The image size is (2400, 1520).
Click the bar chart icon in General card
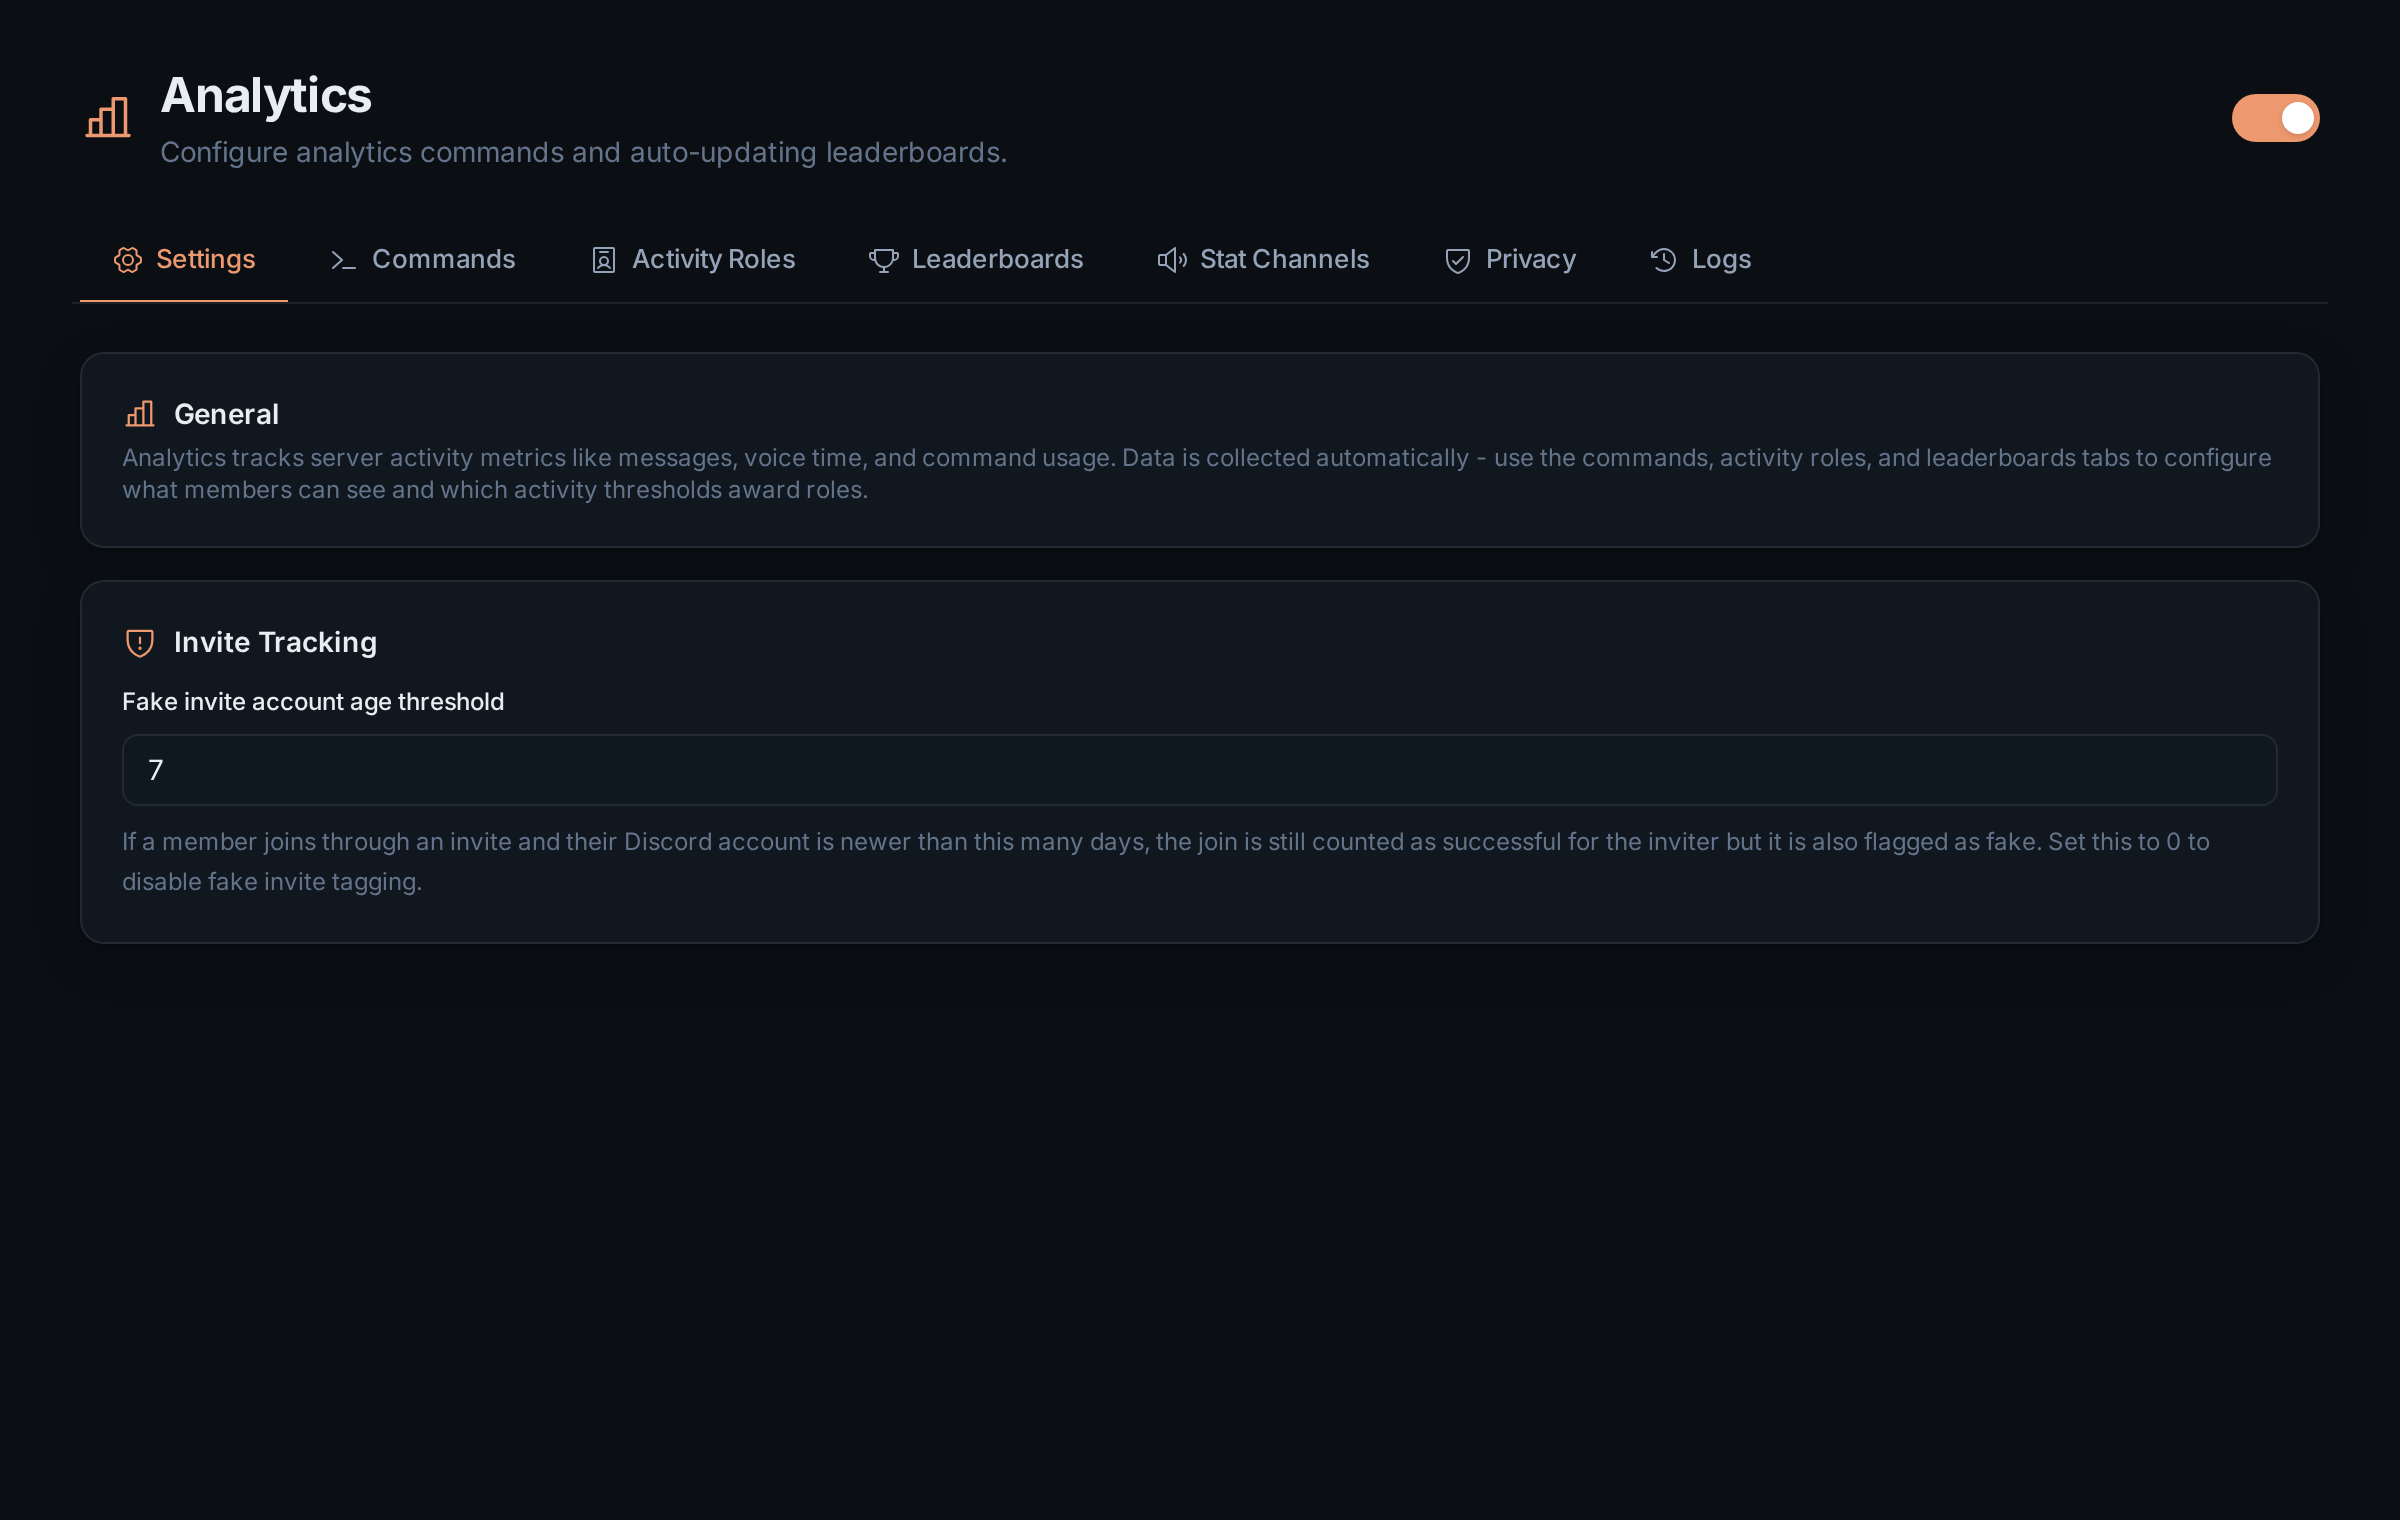click(140, 414)
